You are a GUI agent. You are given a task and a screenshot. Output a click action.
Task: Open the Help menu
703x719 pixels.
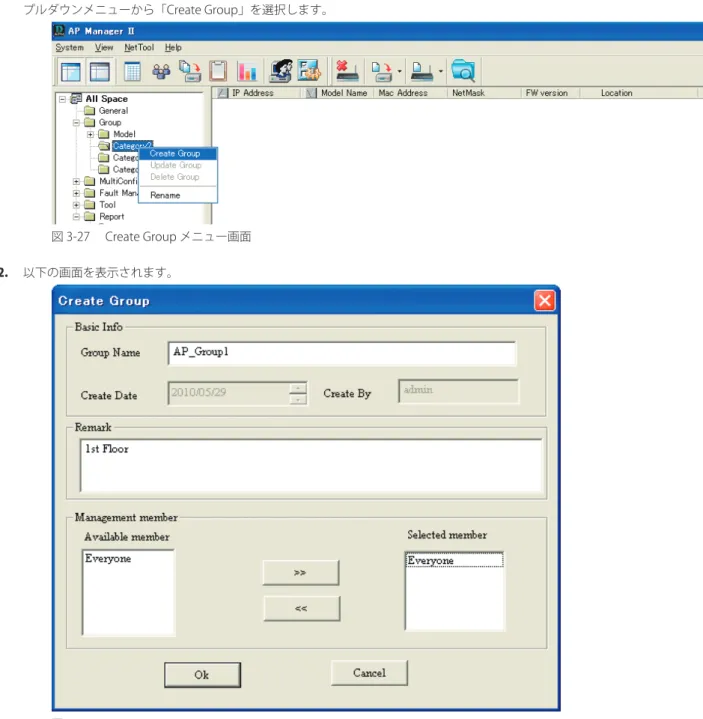(173, 48)
